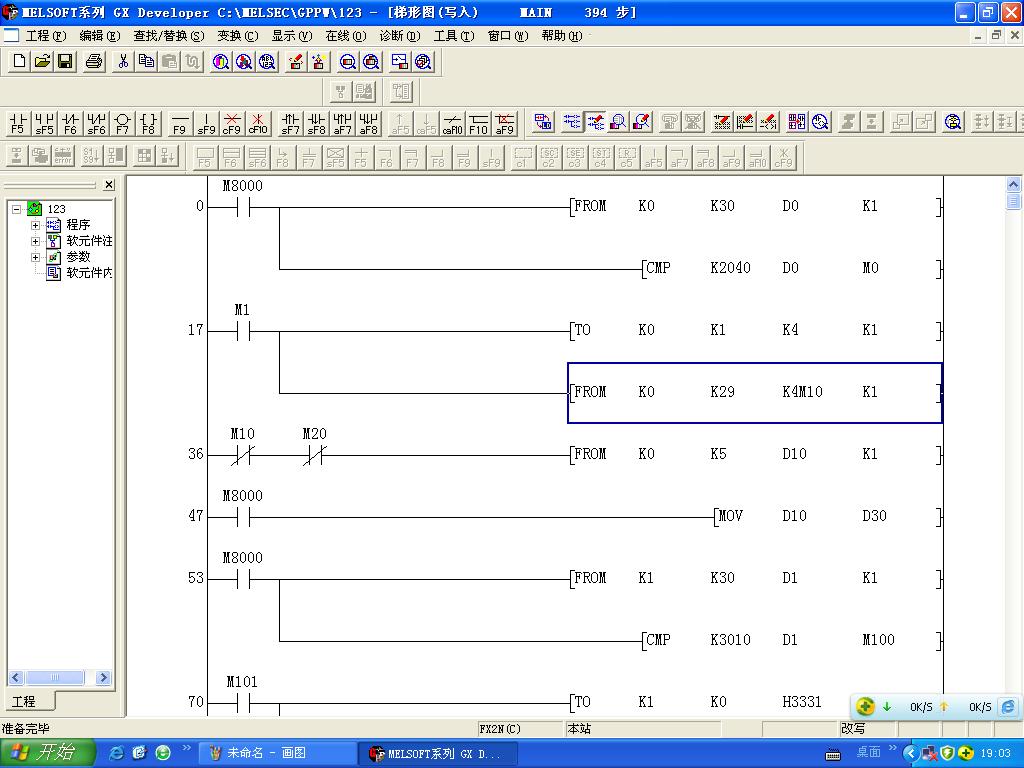Viewport: 1024px width, 768px height.
Task: Open the new project icon
Action: pyautogui.click(x=19, y=62)
